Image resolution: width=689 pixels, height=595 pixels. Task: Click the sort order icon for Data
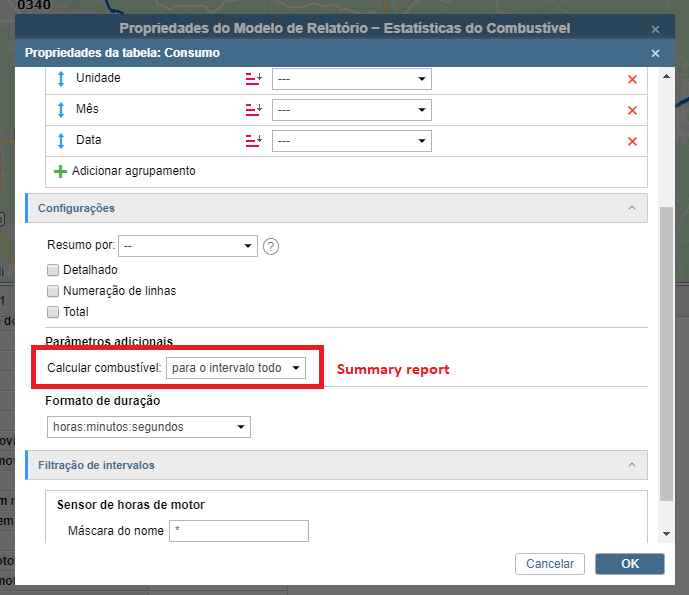point(253,141)
